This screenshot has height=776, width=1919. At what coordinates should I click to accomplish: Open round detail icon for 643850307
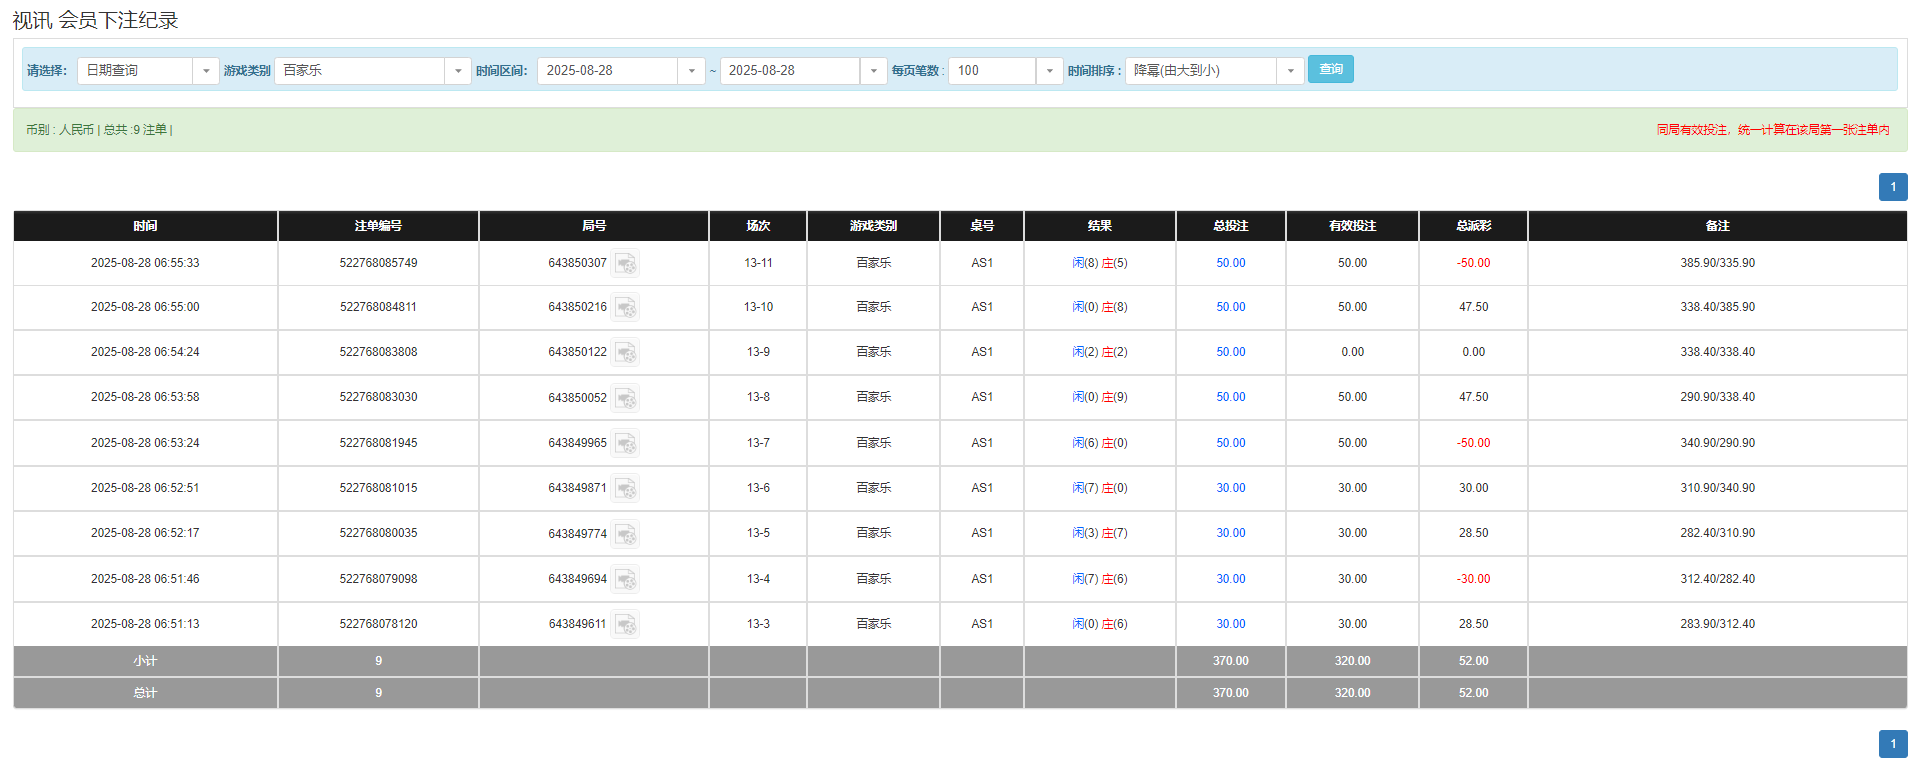click(626, 264)
